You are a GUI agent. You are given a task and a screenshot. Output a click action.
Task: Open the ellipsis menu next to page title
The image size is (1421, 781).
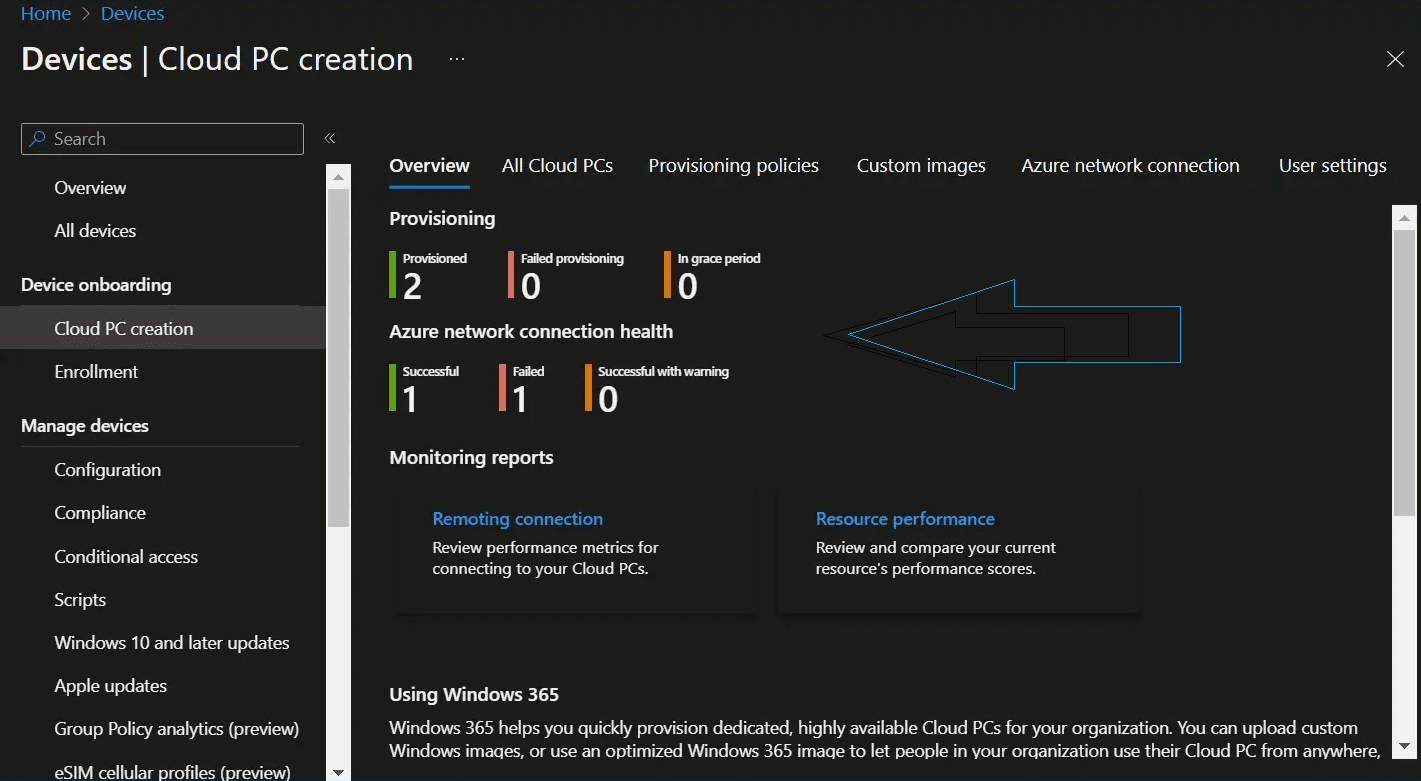coord(456,58)
